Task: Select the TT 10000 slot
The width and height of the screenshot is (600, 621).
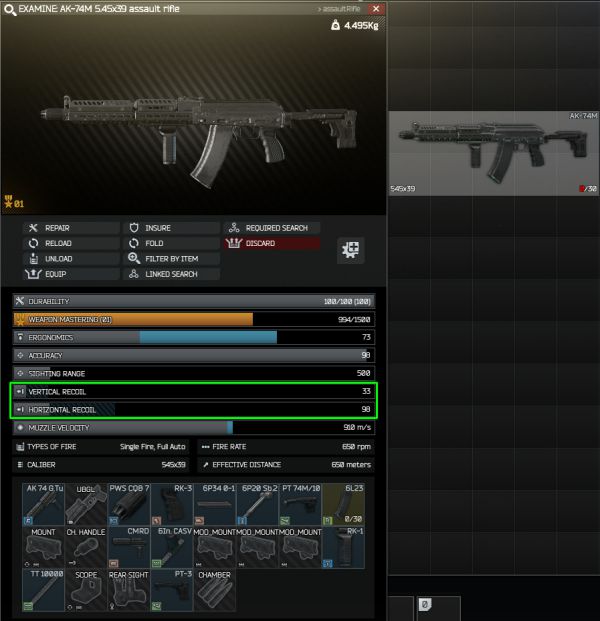Action: point(43,590)
